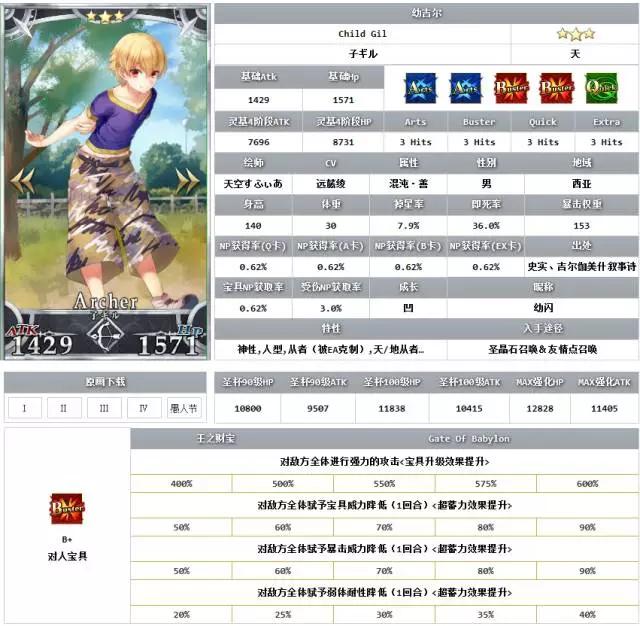Screen dimensions: 640x626
Task: Open original artwork stage III
Action: [104, 408]
